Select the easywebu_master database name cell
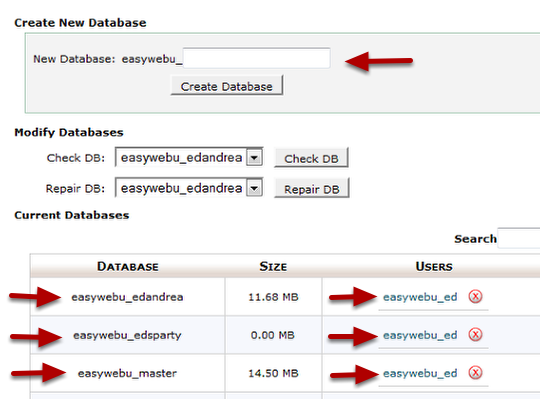The image size is (540, 399). point(127,373)
